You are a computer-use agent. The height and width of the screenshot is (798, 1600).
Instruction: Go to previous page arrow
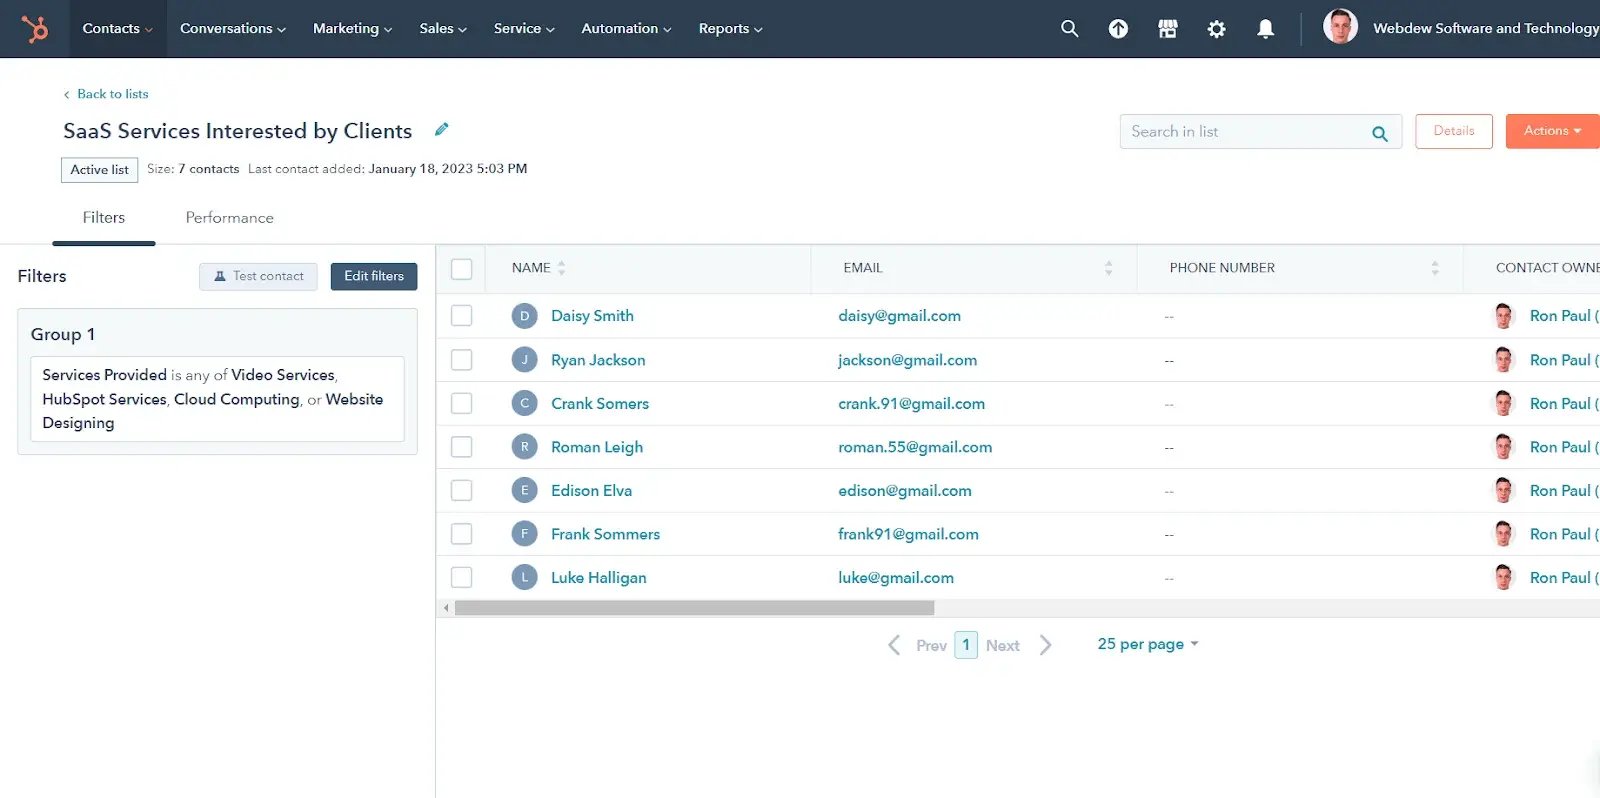pos(894,645)
